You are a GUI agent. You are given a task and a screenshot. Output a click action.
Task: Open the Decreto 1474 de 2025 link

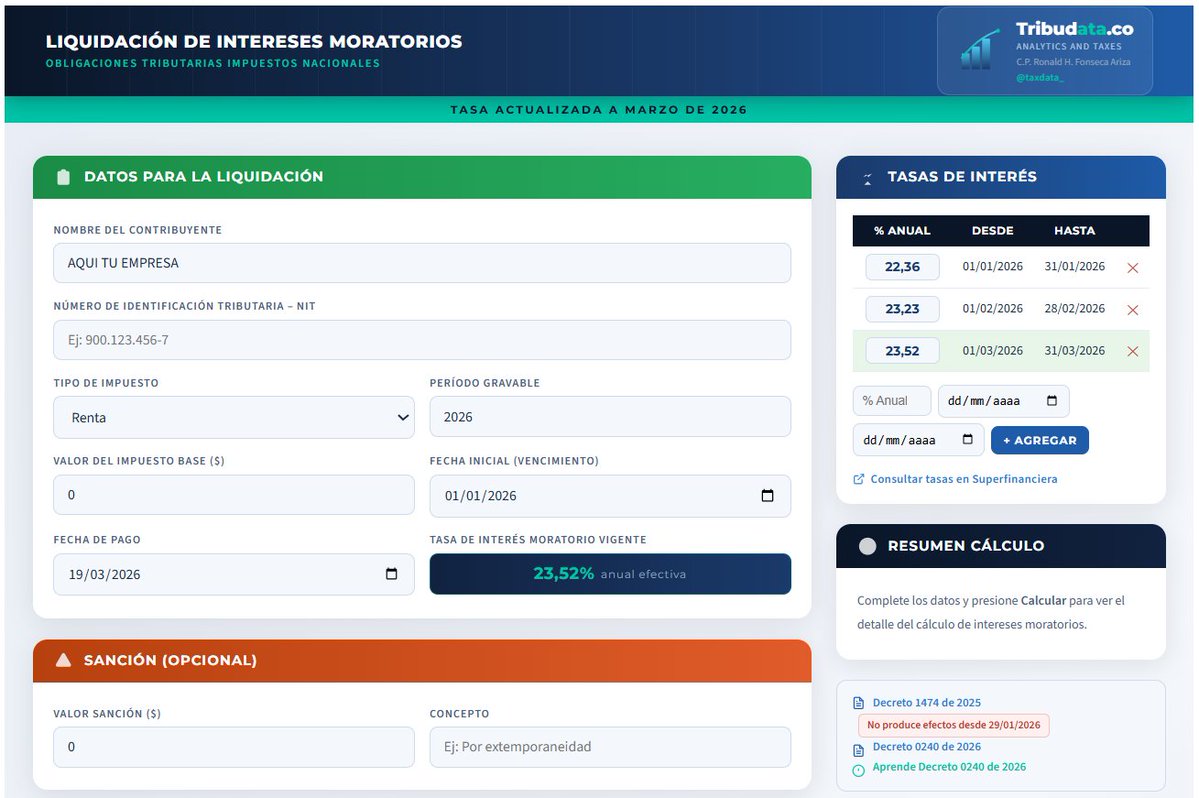click(926, 702)
